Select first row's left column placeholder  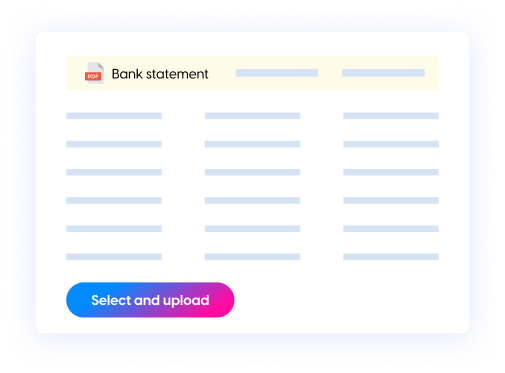tap(114, 116)
